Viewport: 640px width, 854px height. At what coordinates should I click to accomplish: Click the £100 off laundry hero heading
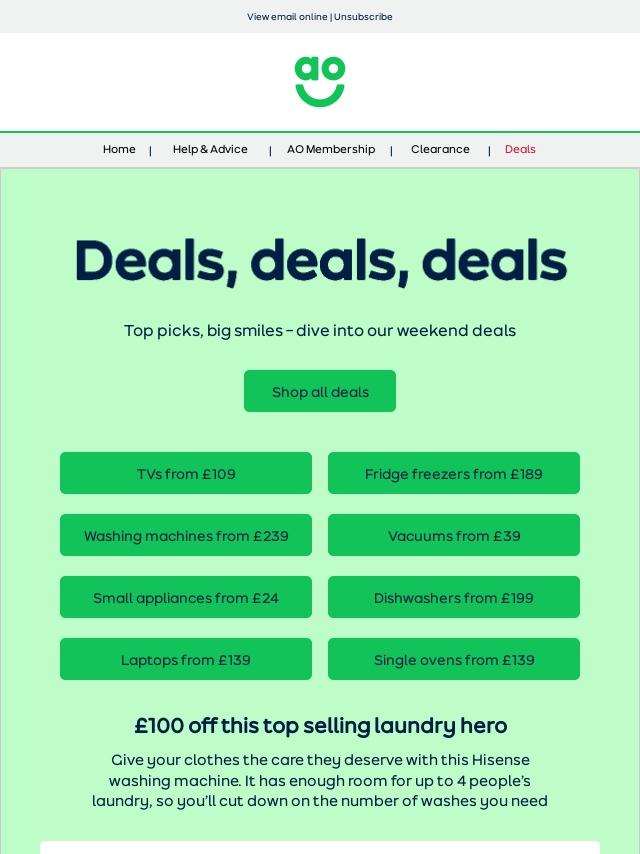point(320,725)
